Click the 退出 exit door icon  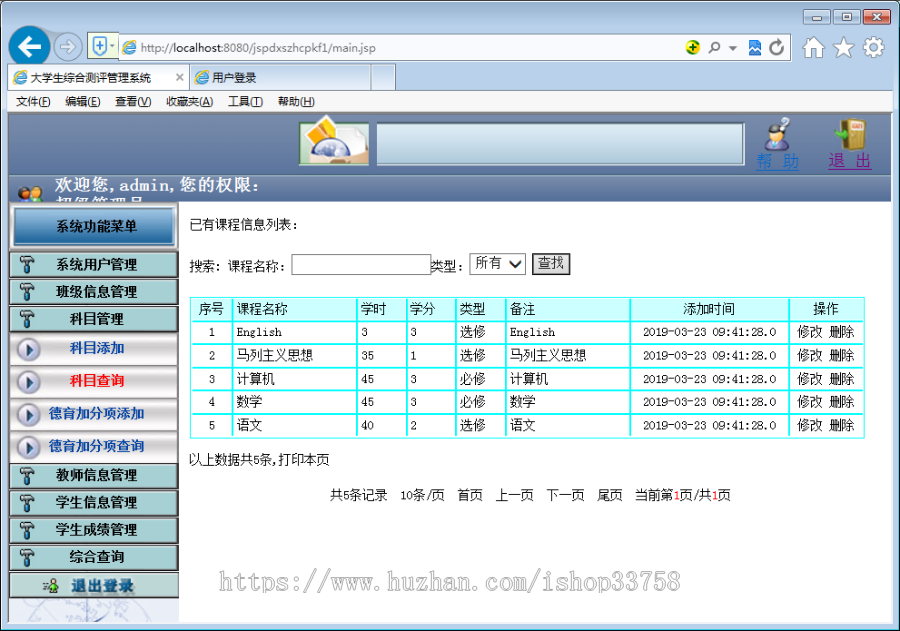851,132
